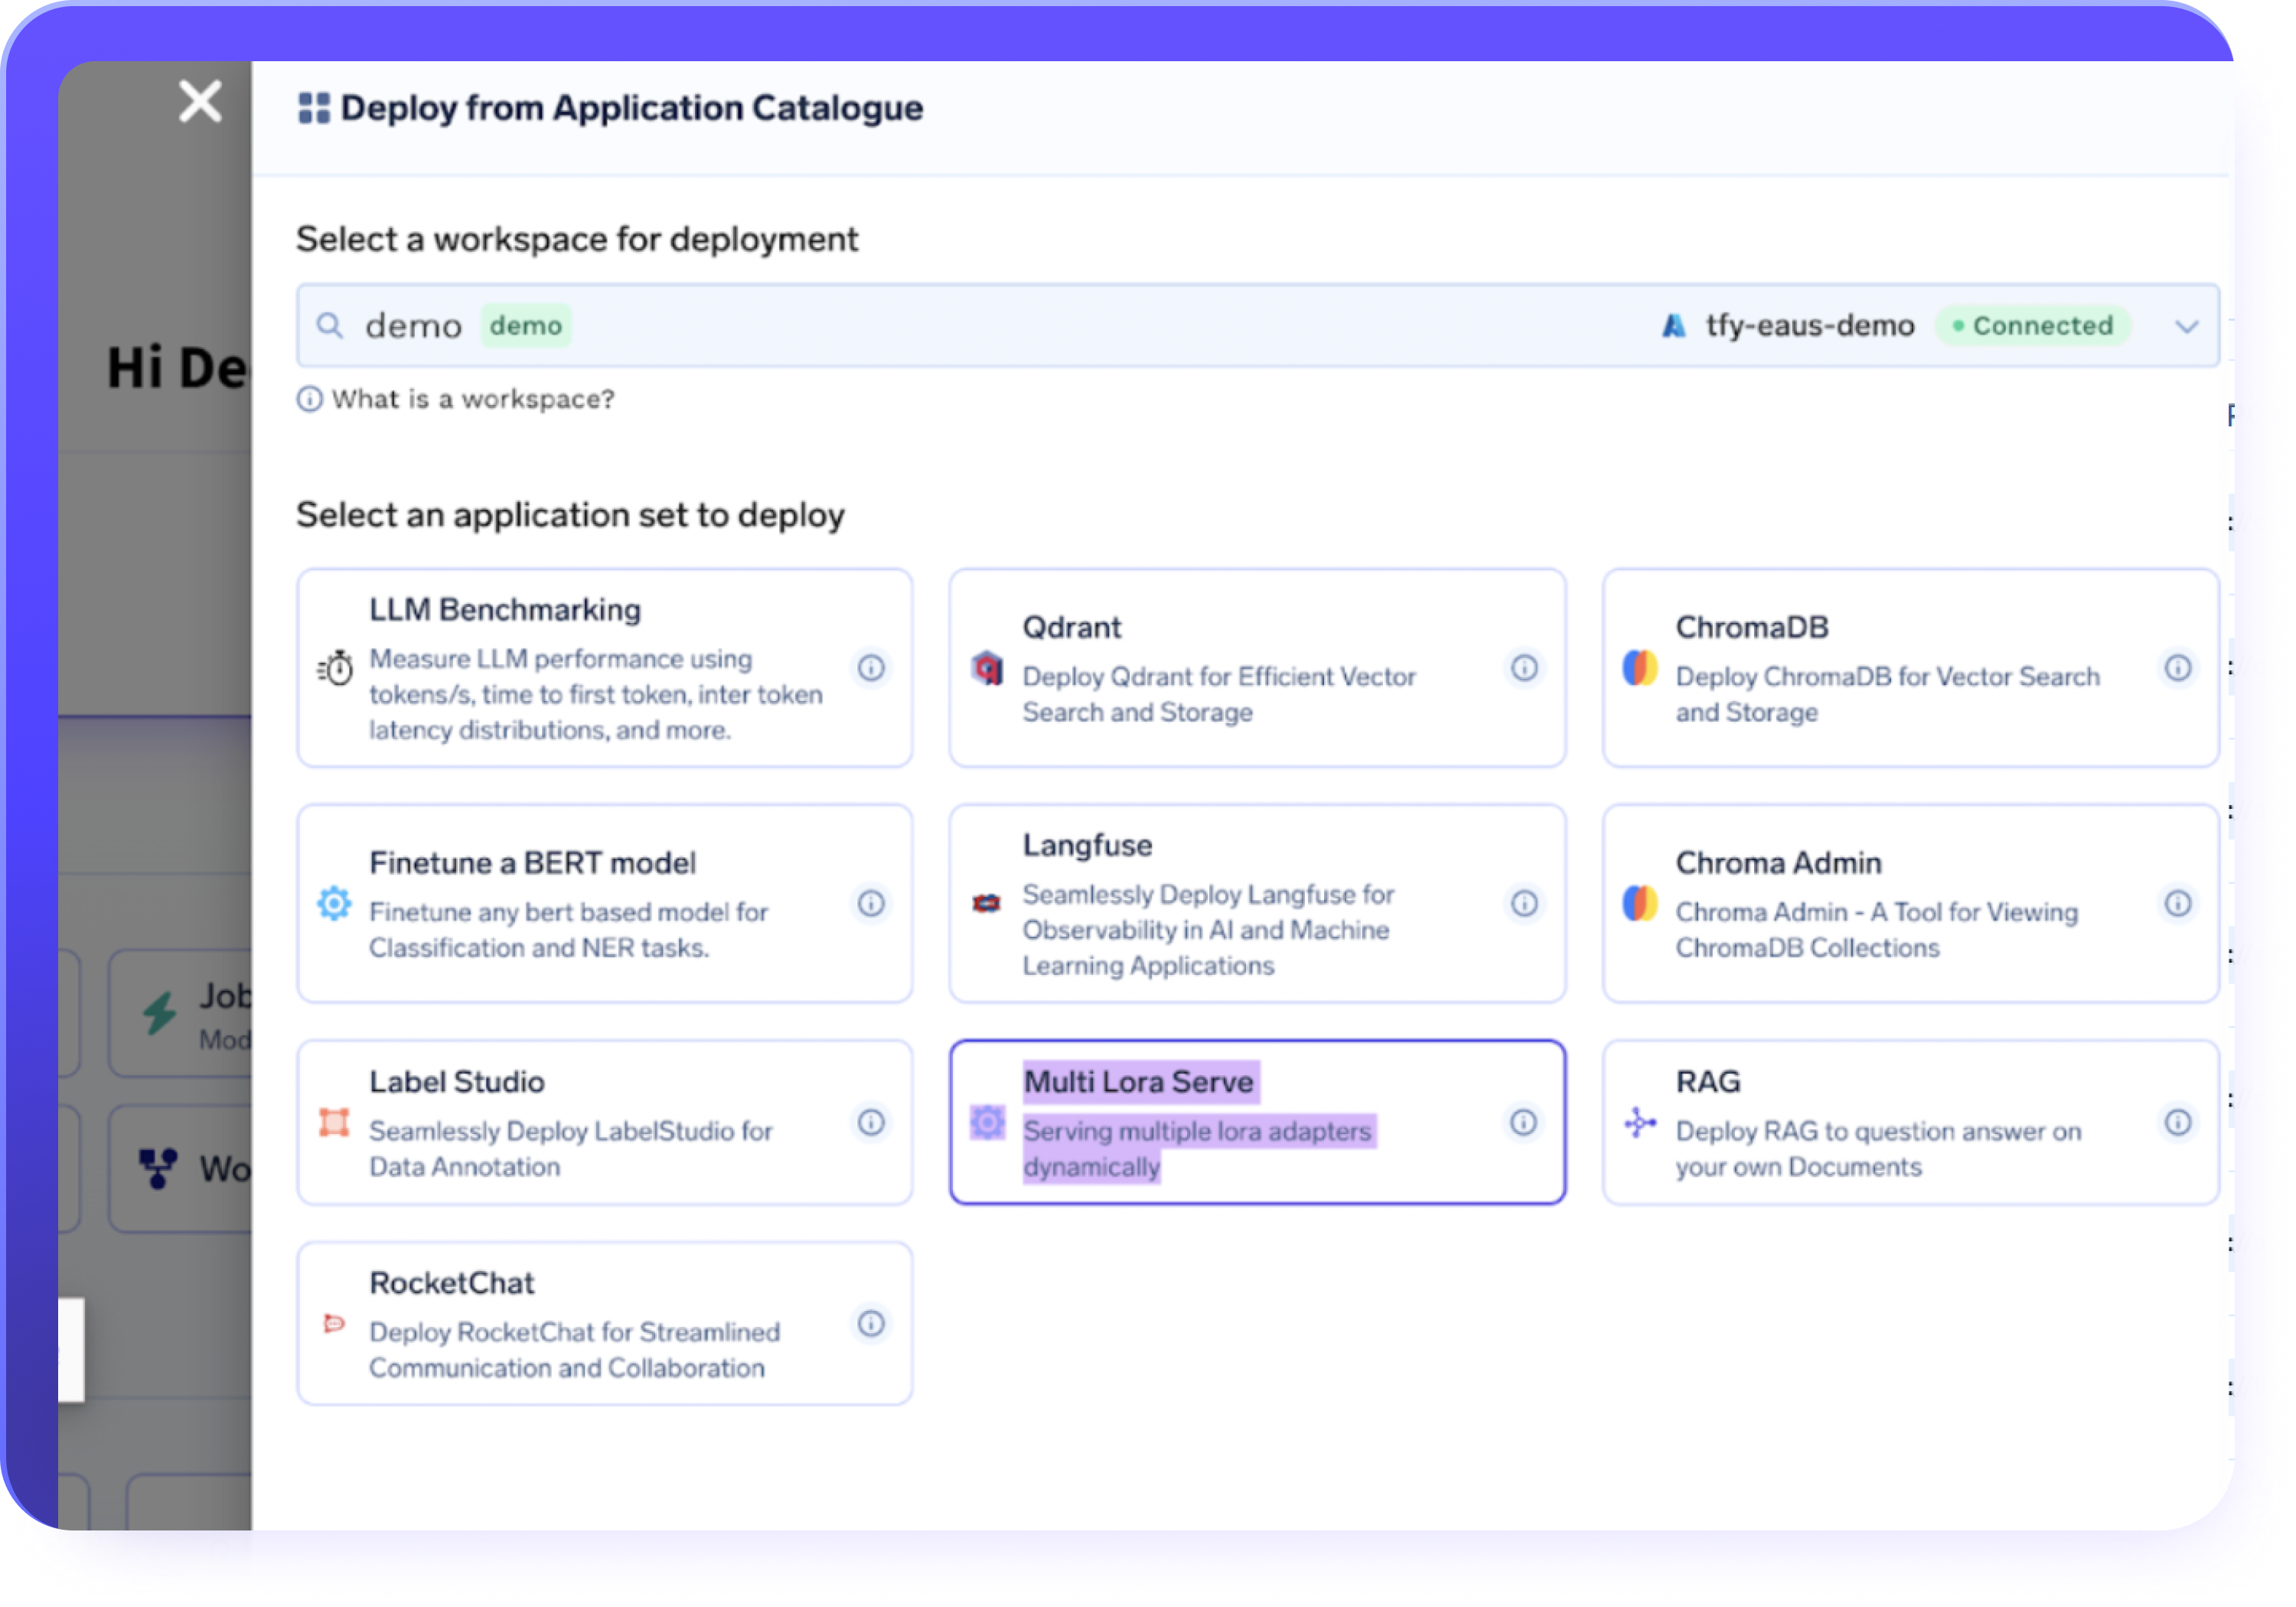
Task: View info about the Qdrant application
Action: tap(1524, 668)
